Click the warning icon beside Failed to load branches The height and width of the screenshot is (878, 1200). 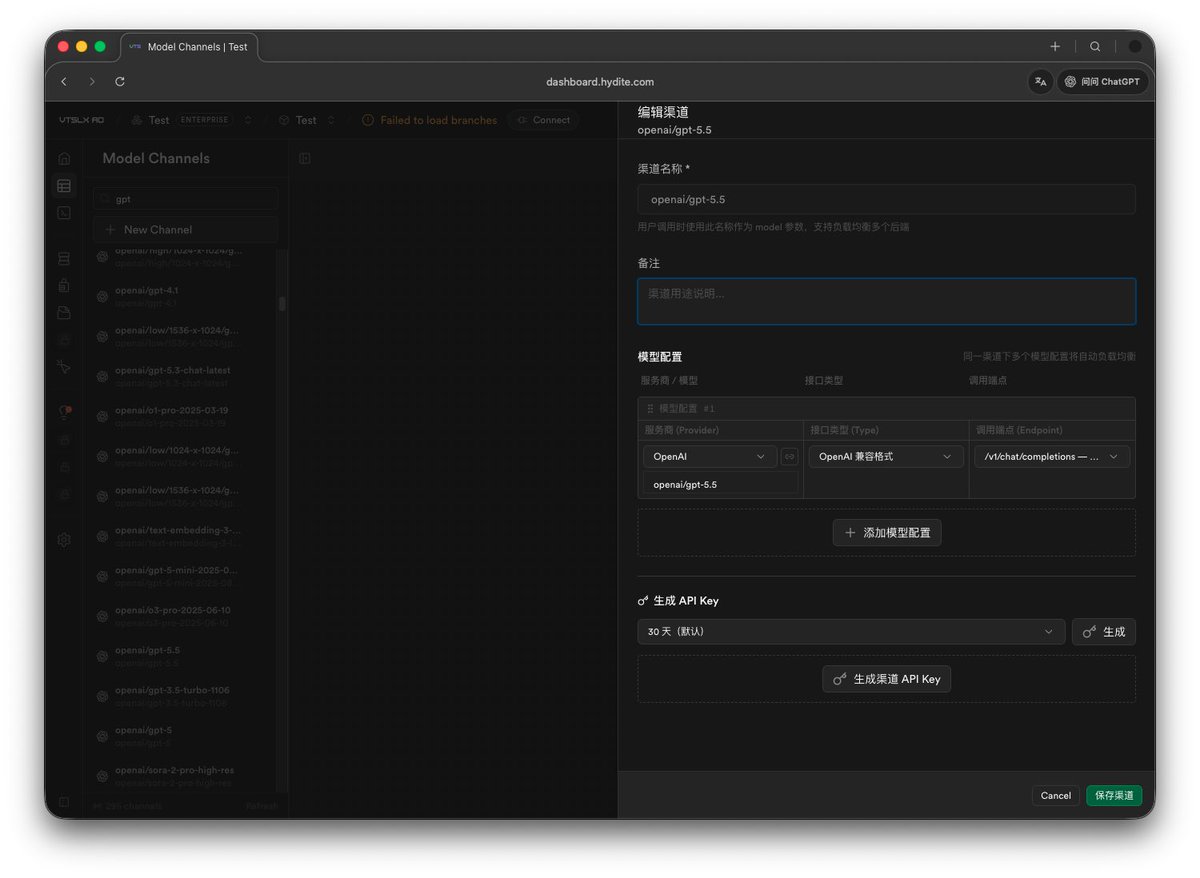coord(368,120)
